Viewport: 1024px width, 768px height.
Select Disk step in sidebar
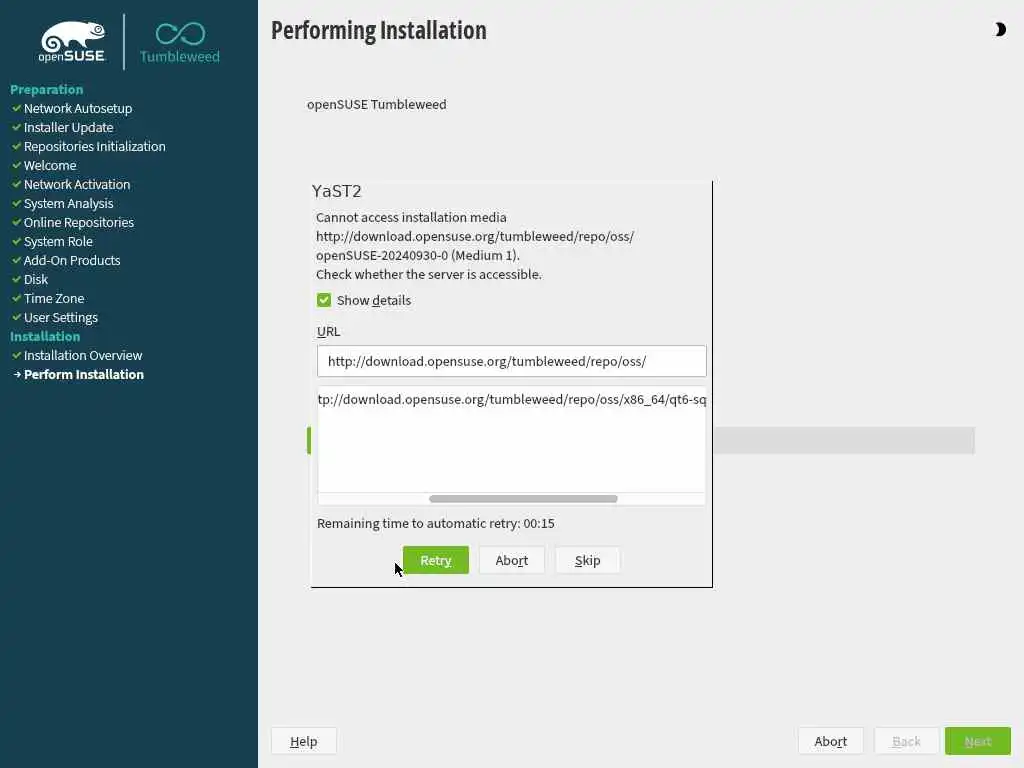(x=36, y=279)
